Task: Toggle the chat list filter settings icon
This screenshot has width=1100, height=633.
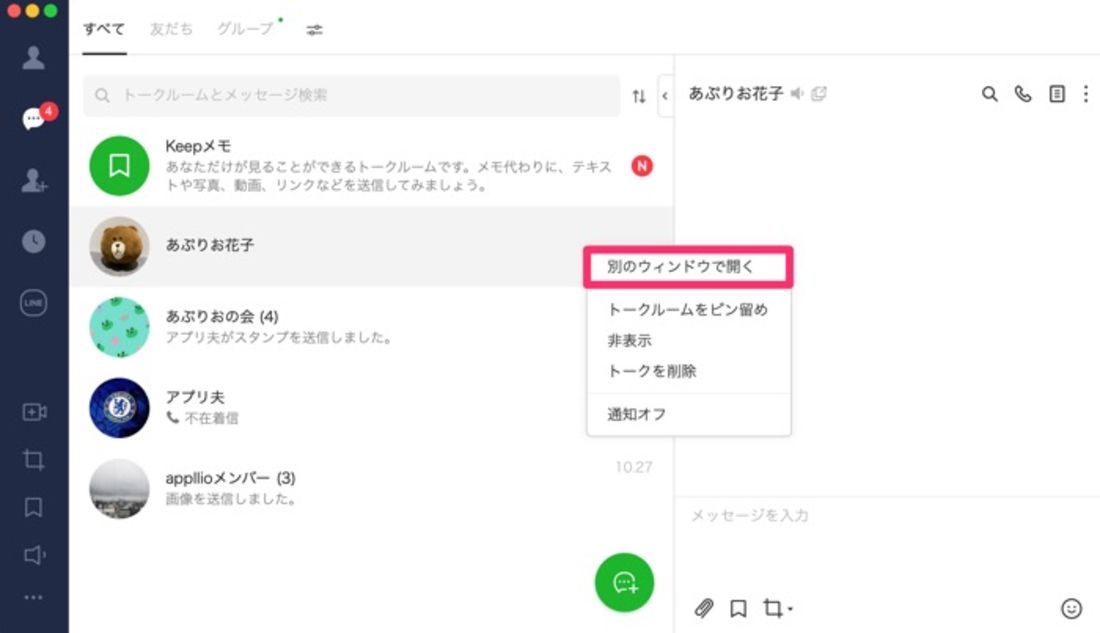Action: pos(314,30)
